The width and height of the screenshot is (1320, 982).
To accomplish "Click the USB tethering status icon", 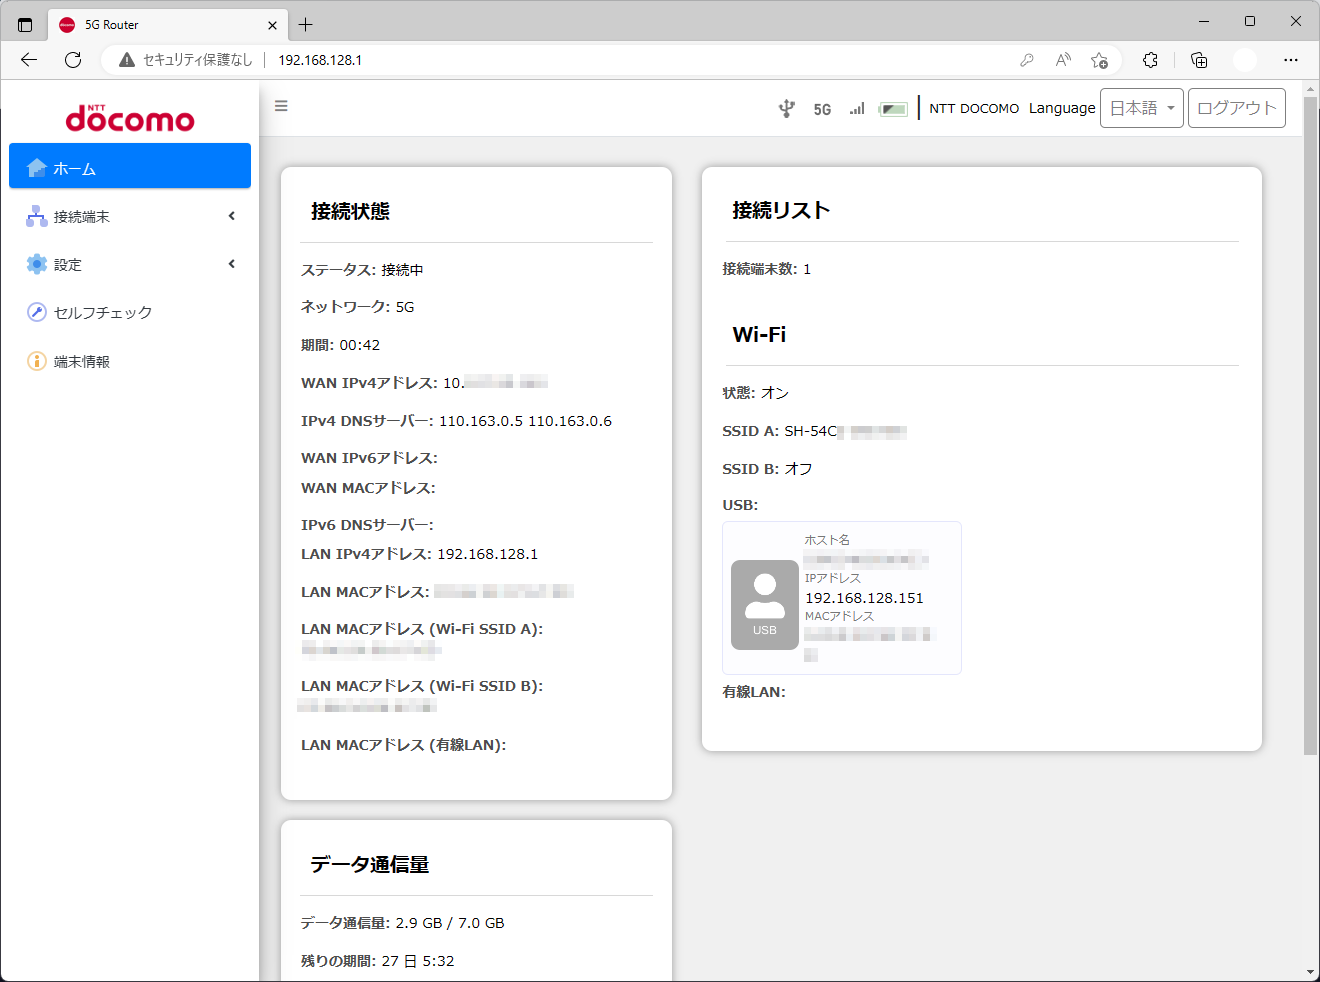I will click(788, 107).
